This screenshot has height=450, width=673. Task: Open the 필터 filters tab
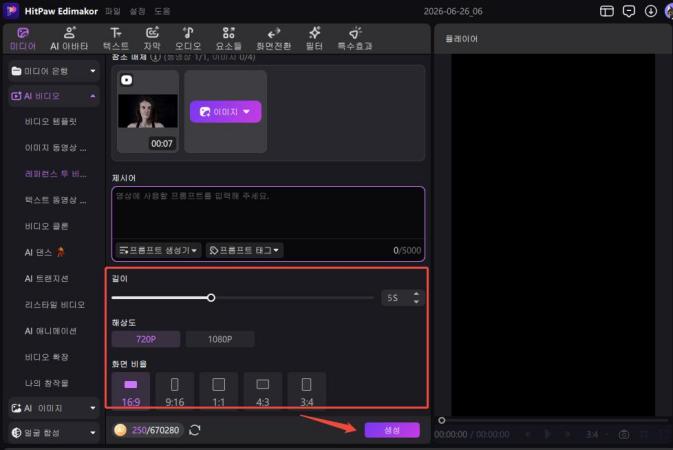point(314,39)
